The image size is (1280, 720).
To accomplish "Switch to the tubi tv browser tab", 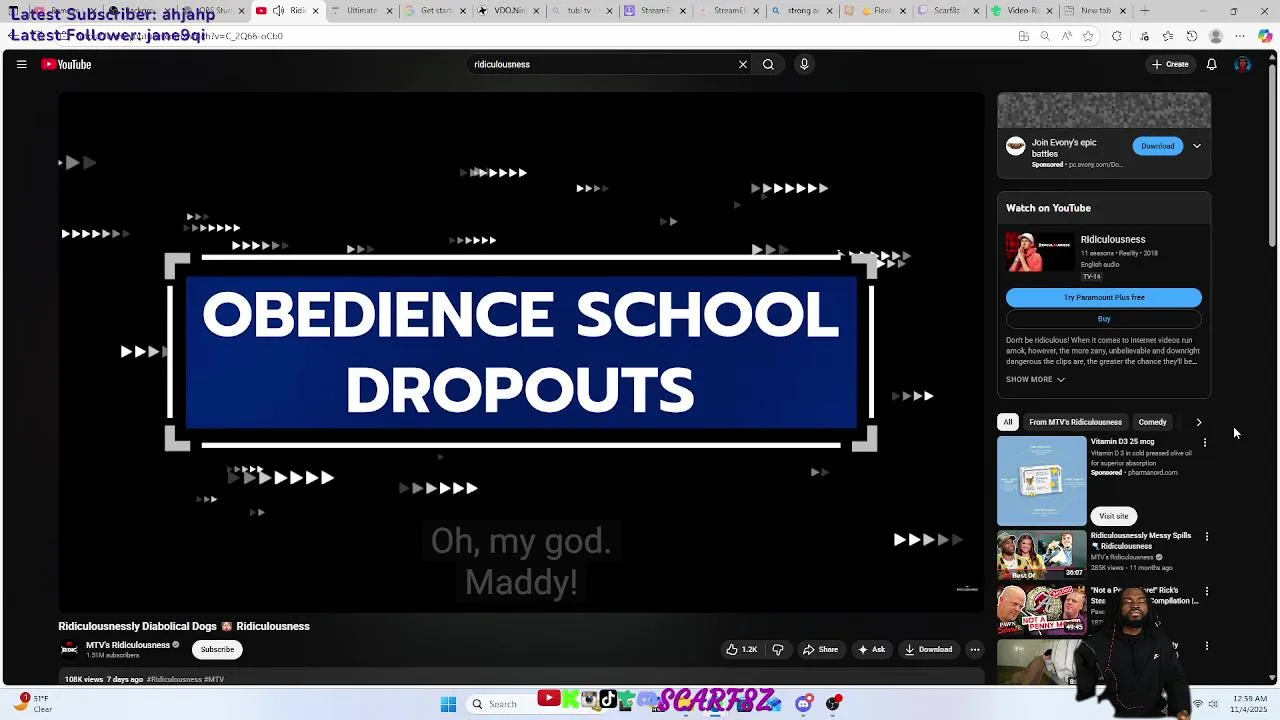I will [x=578, y=11].
